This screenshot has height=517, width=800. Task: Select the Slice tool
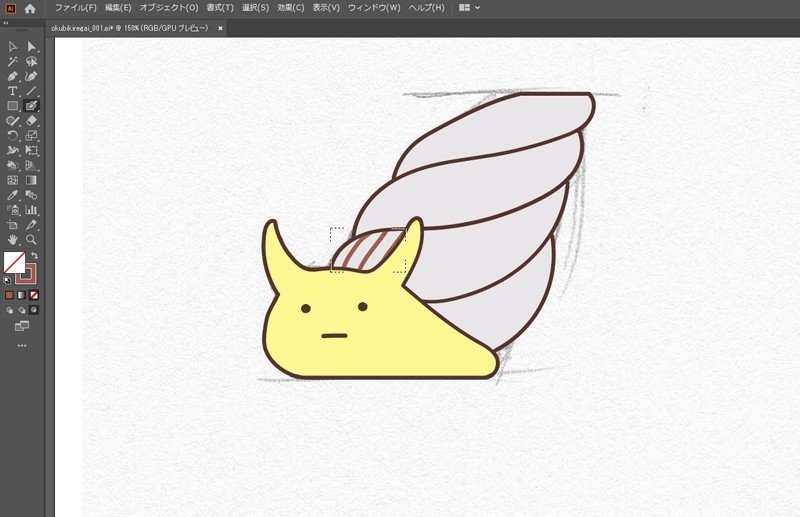point(32,225)
